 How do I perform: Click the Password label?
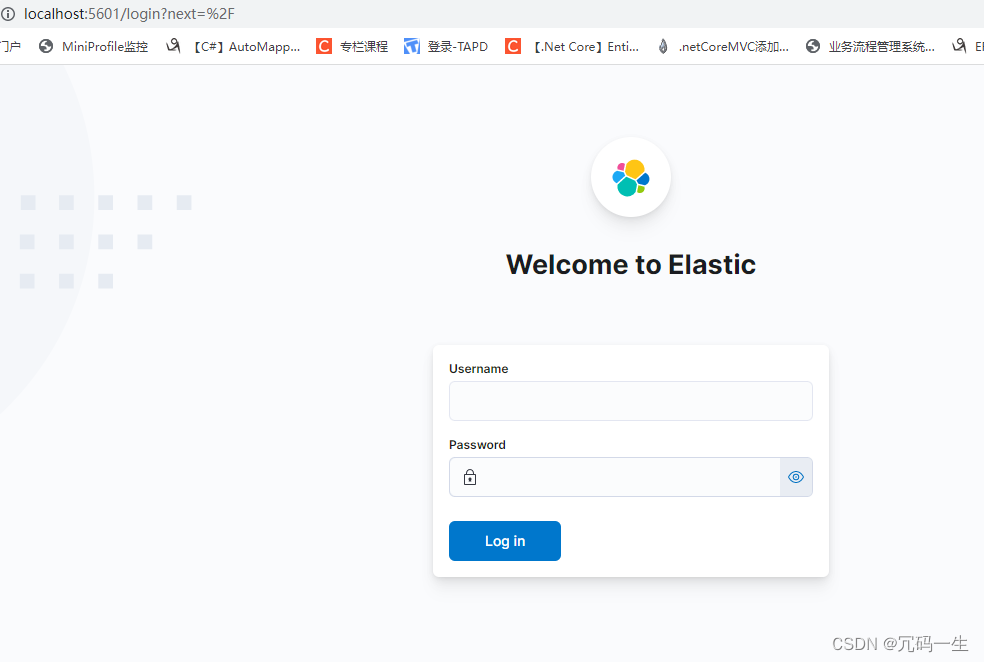click(477, 445)
